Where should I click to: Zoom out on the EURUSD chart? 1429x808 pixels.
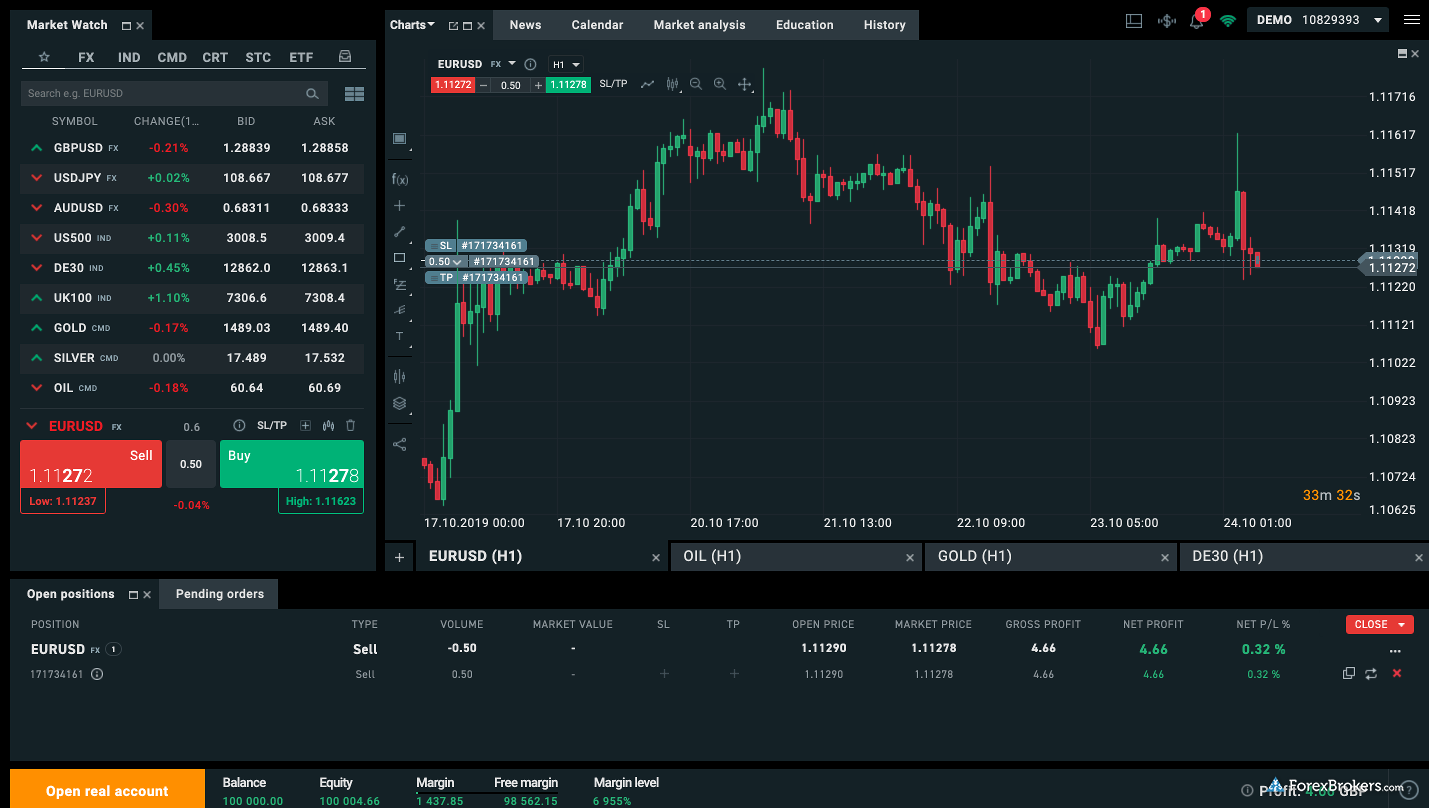point(696,84)
